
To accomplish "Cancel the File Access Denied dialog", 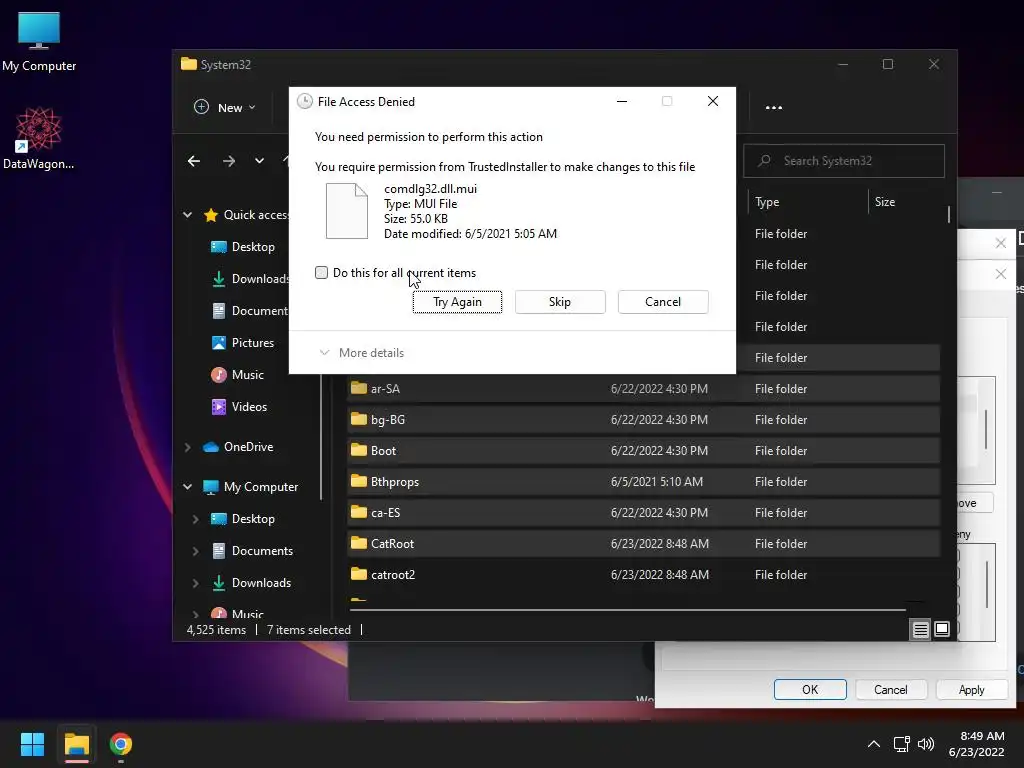I will pos(663,302).
